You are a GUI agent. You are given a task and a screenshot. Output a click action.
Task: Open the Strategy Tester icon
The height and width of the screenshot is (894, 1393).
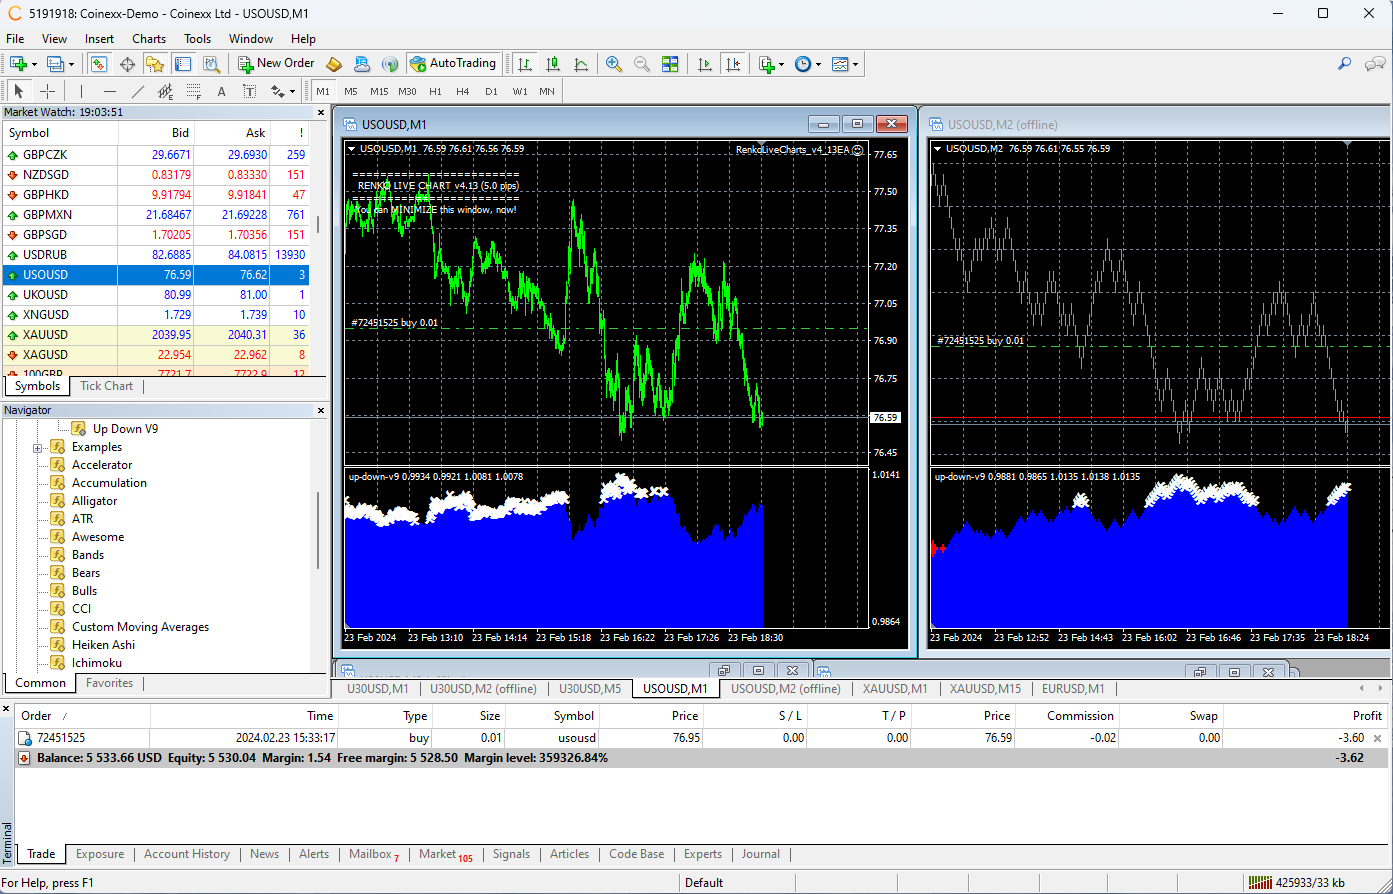(x=212, y=64)
